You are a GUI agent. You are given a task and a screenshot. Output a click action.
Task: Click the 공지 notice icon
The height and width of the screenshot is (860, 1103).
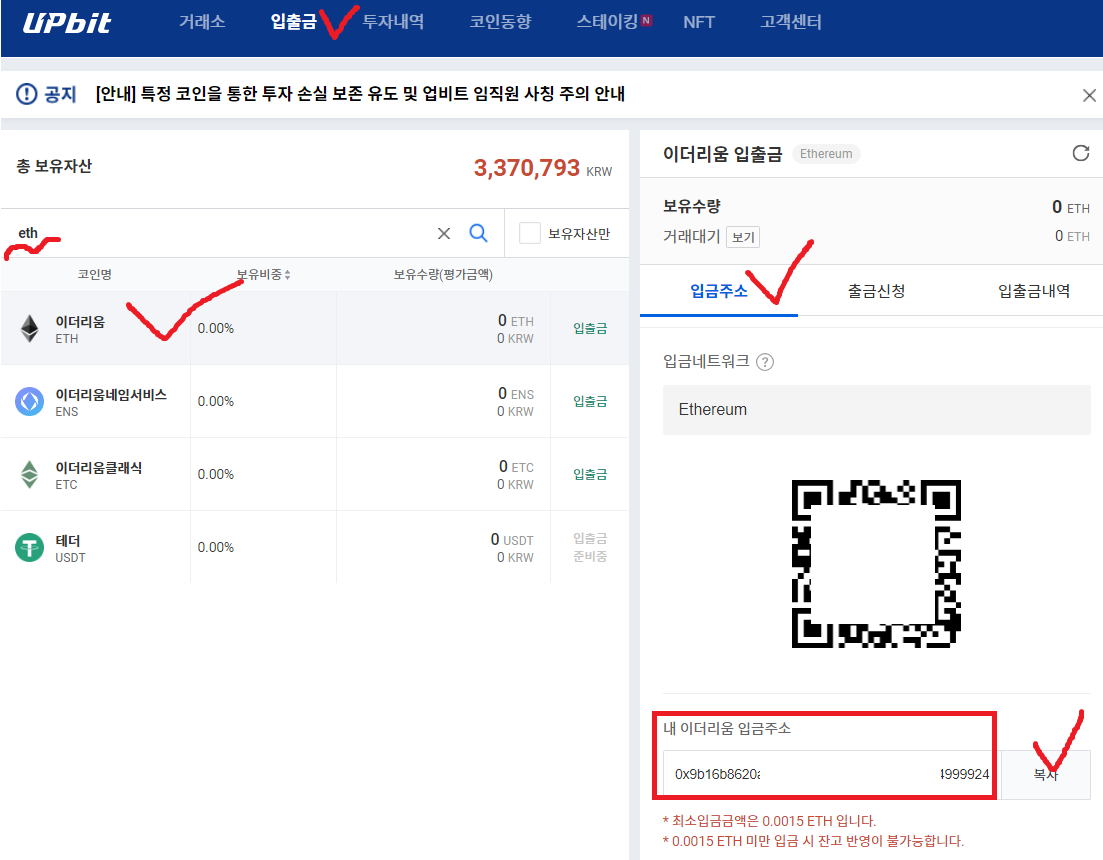pos(27,94)
